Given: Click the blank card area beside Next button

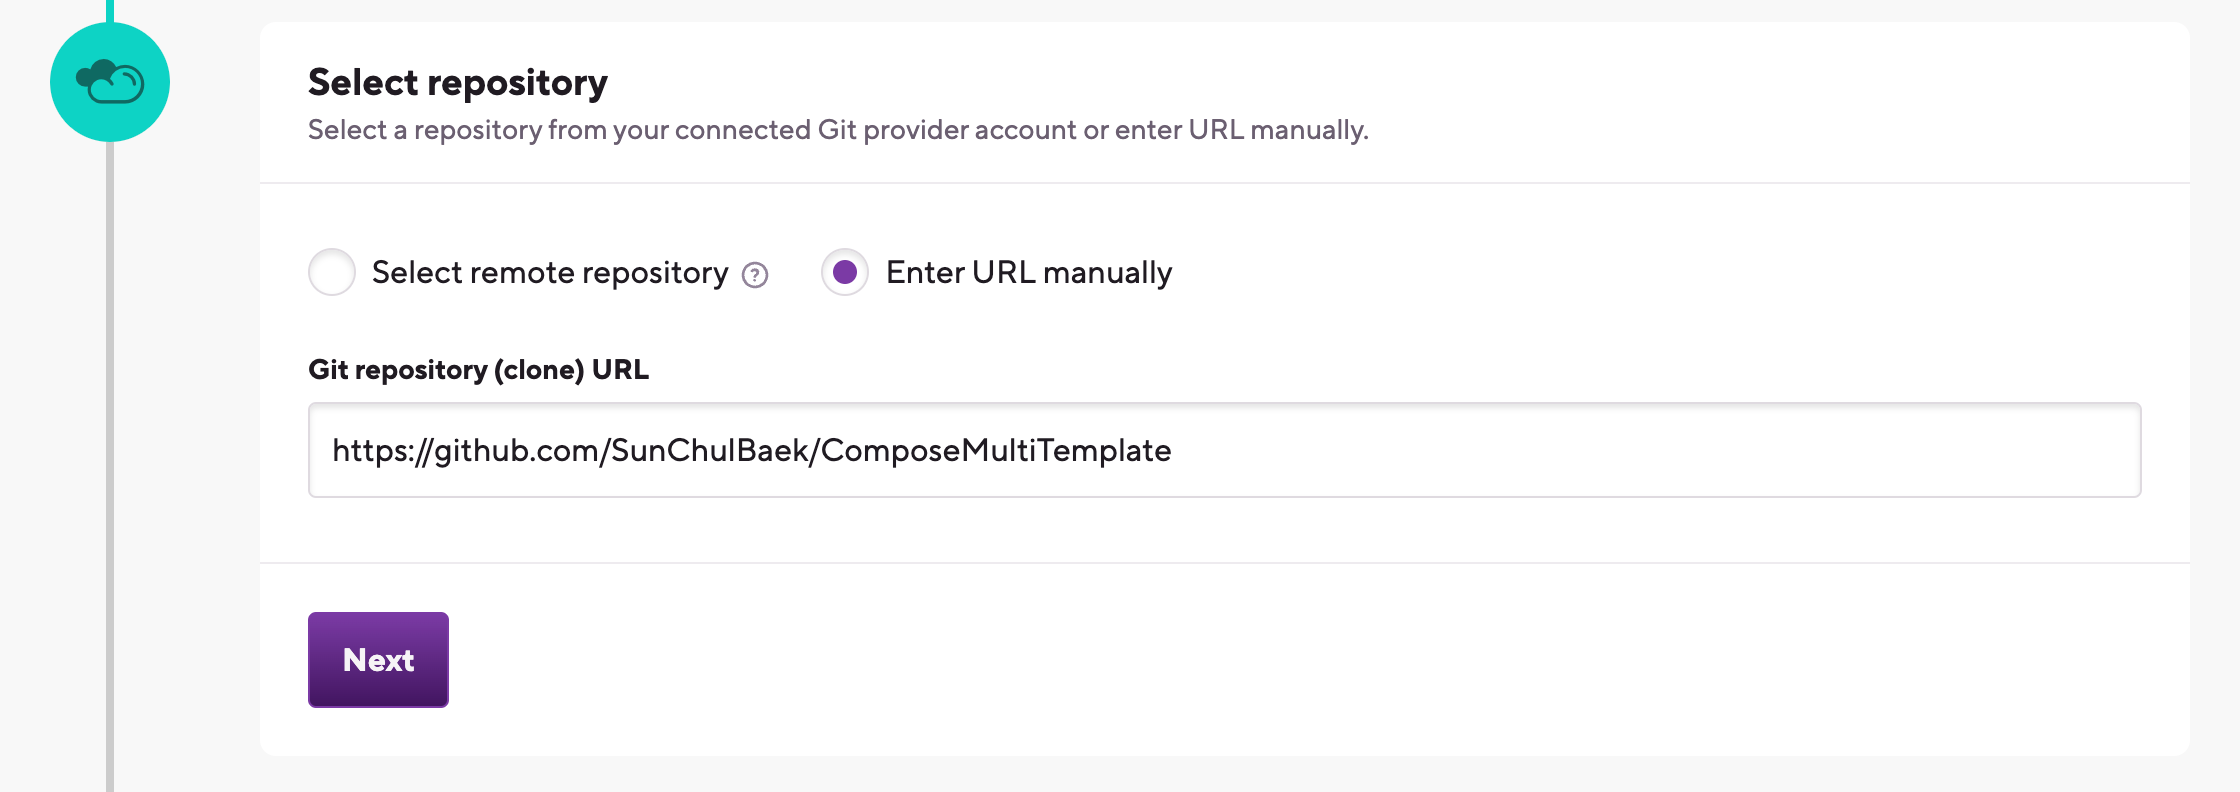Looking at the screenshot, I should [x=1300, y=660].
